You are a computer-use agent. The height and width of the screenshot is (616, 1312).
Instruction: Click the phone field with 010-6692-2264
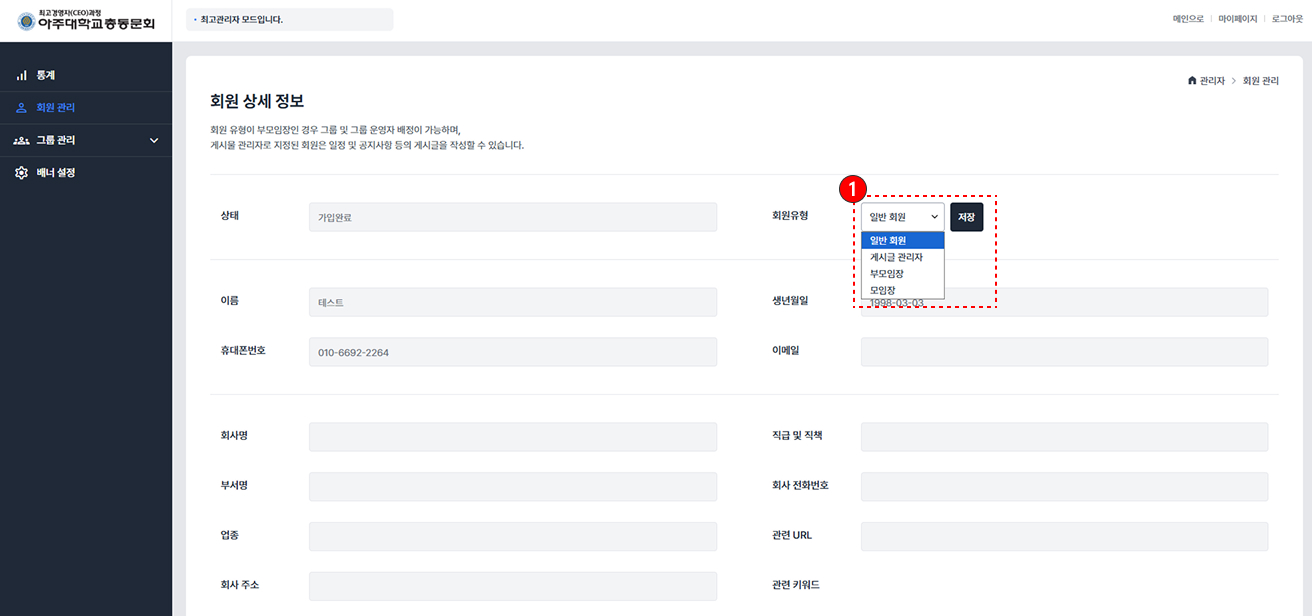[513, 352]
